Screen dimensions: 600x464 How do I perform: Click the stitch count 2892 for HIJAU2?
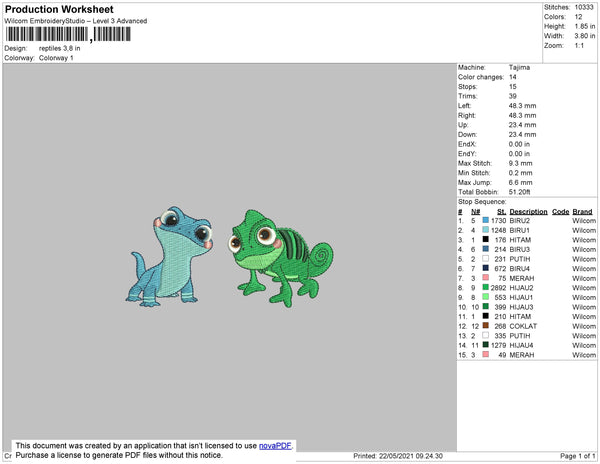(x=498, y=288)
